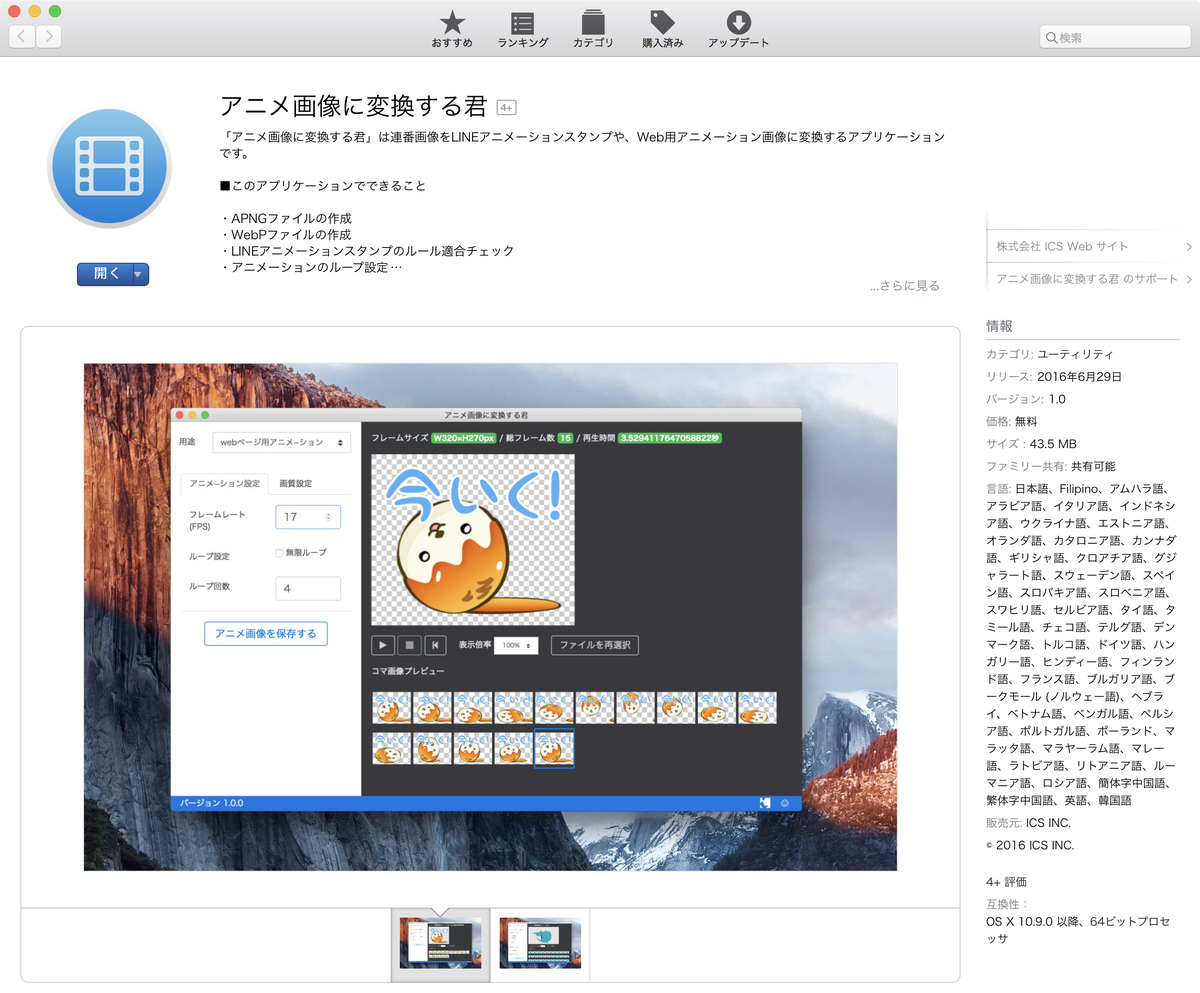
Task: Click the アニメ画像に変換する君 app title
Action: 353,107
